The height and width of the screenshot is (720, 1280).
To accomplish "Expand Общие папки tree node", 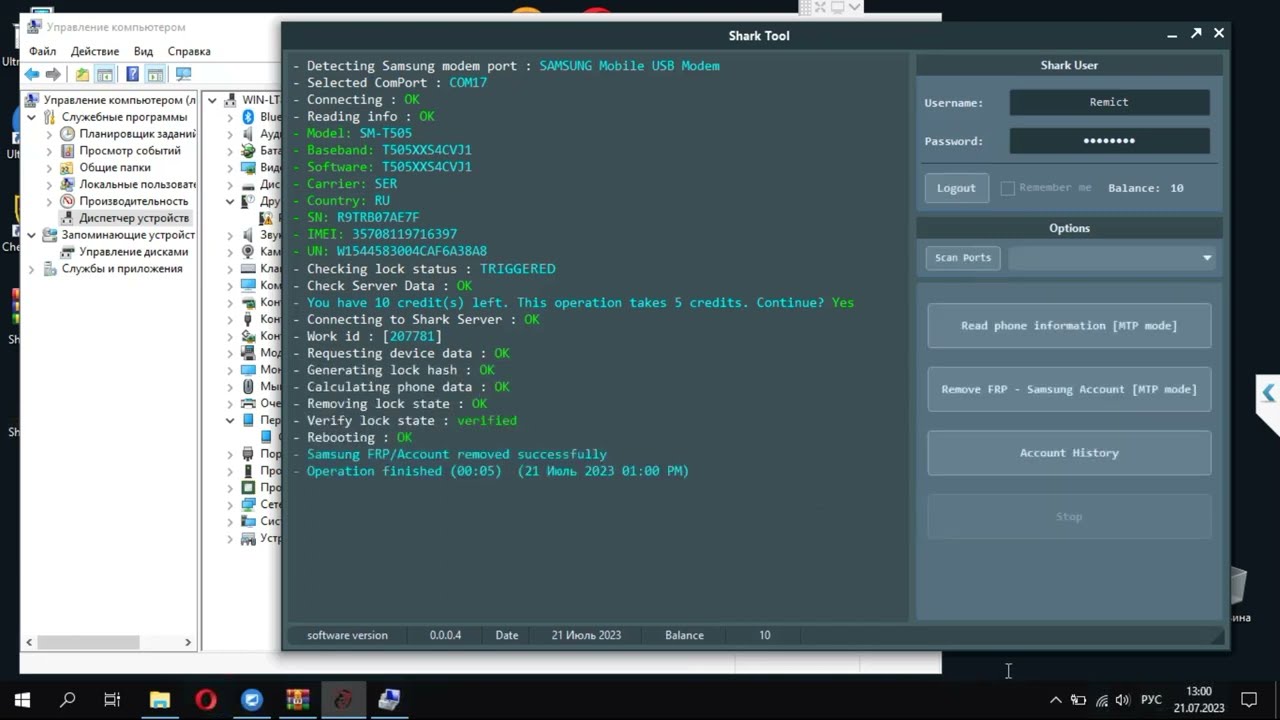I will click(x=50, y=168).
